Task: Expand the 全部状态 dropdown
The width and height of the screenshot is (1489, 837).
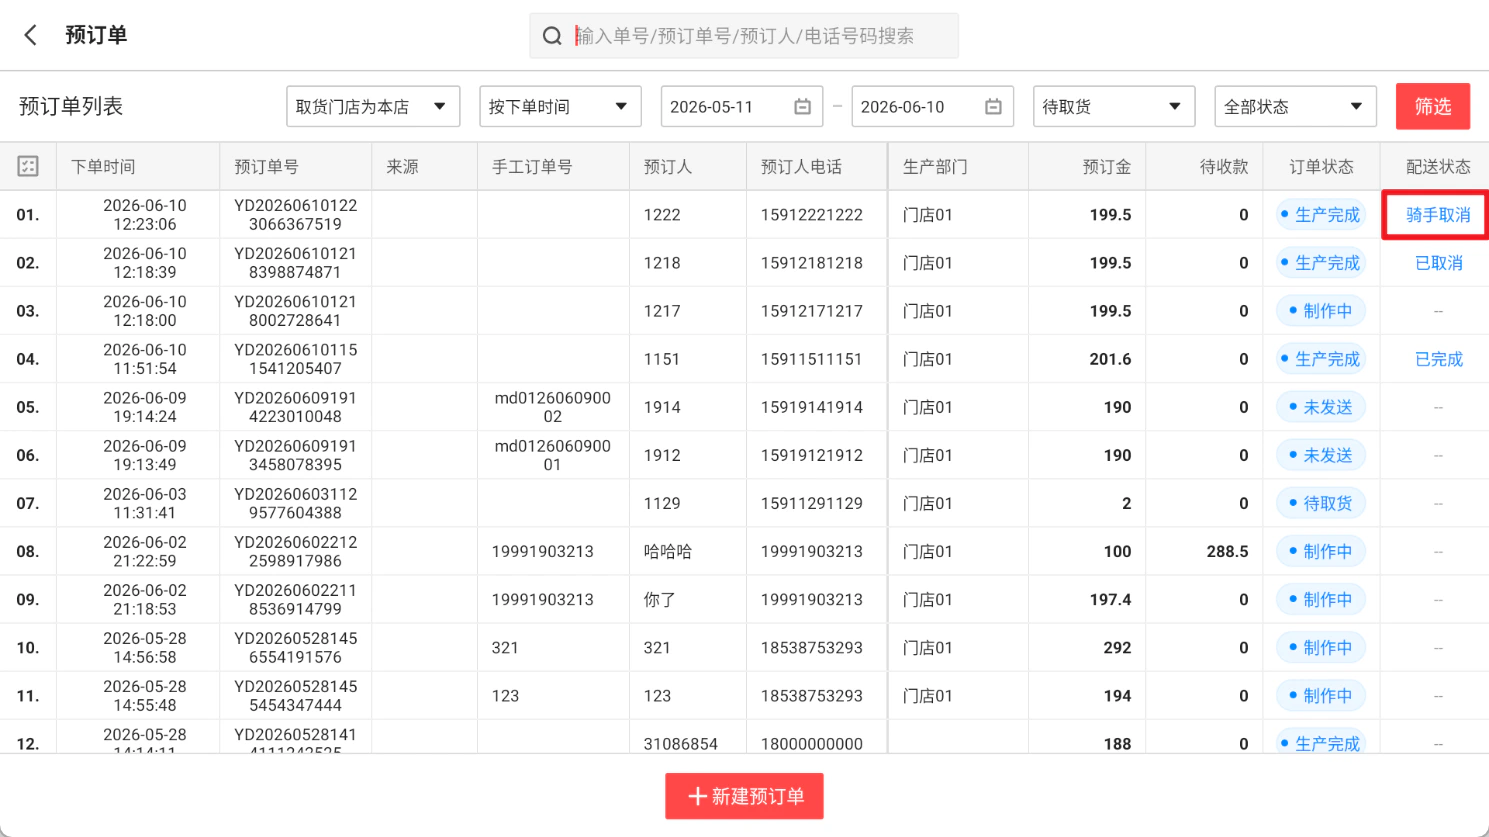Action: click(1295, 106)
